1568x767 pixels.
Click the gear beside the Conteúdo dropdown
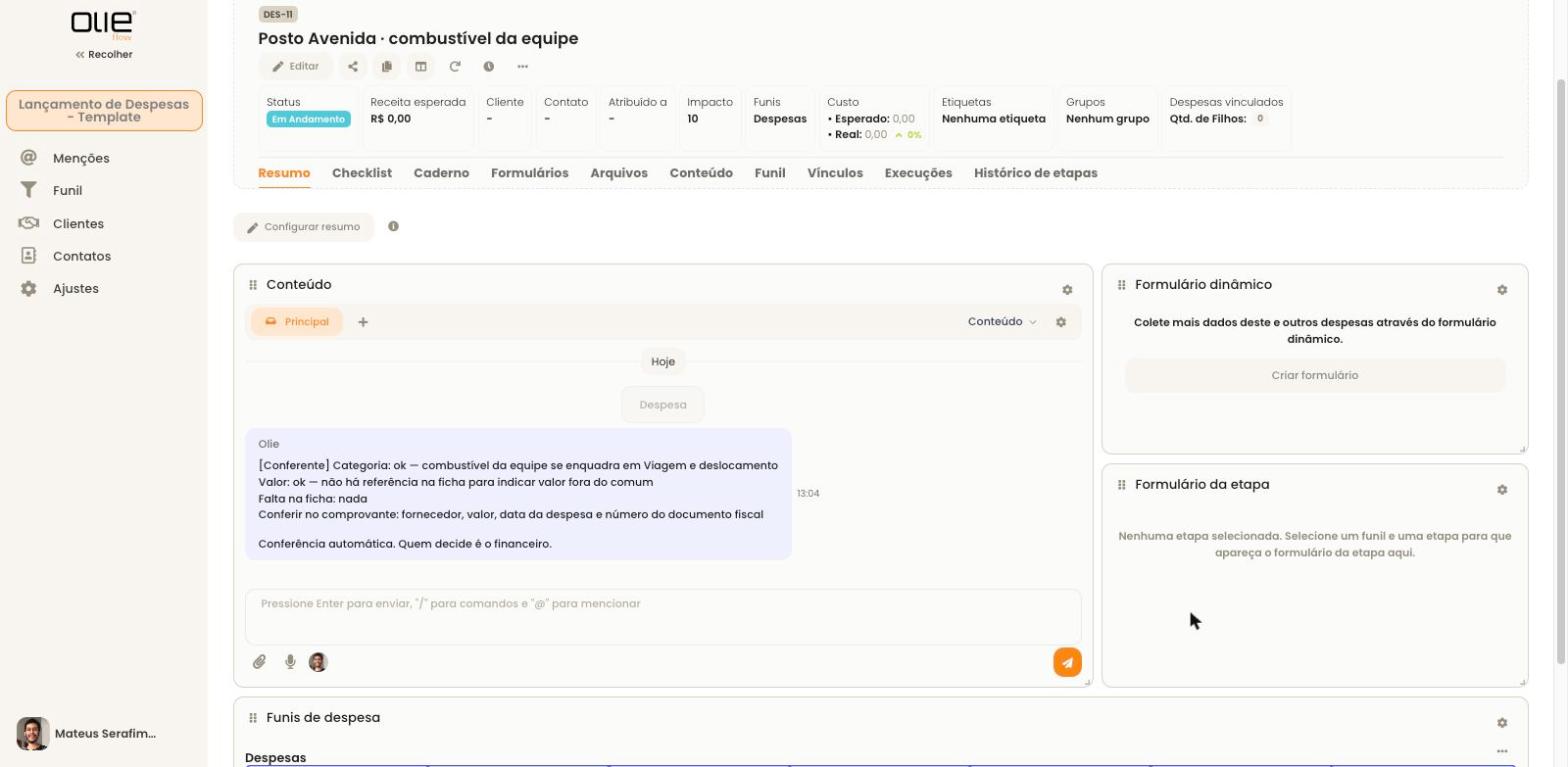(x=1061, y=322)
